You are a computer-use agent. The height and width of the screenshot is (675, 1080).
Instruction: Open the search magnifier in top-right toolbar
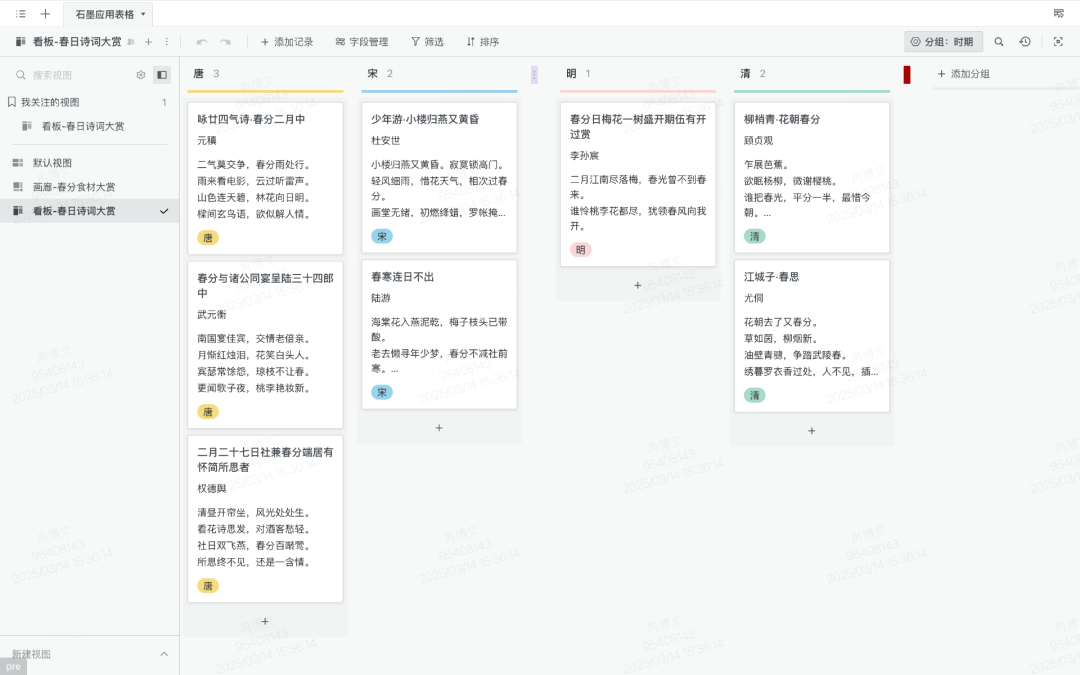(998, 42)
